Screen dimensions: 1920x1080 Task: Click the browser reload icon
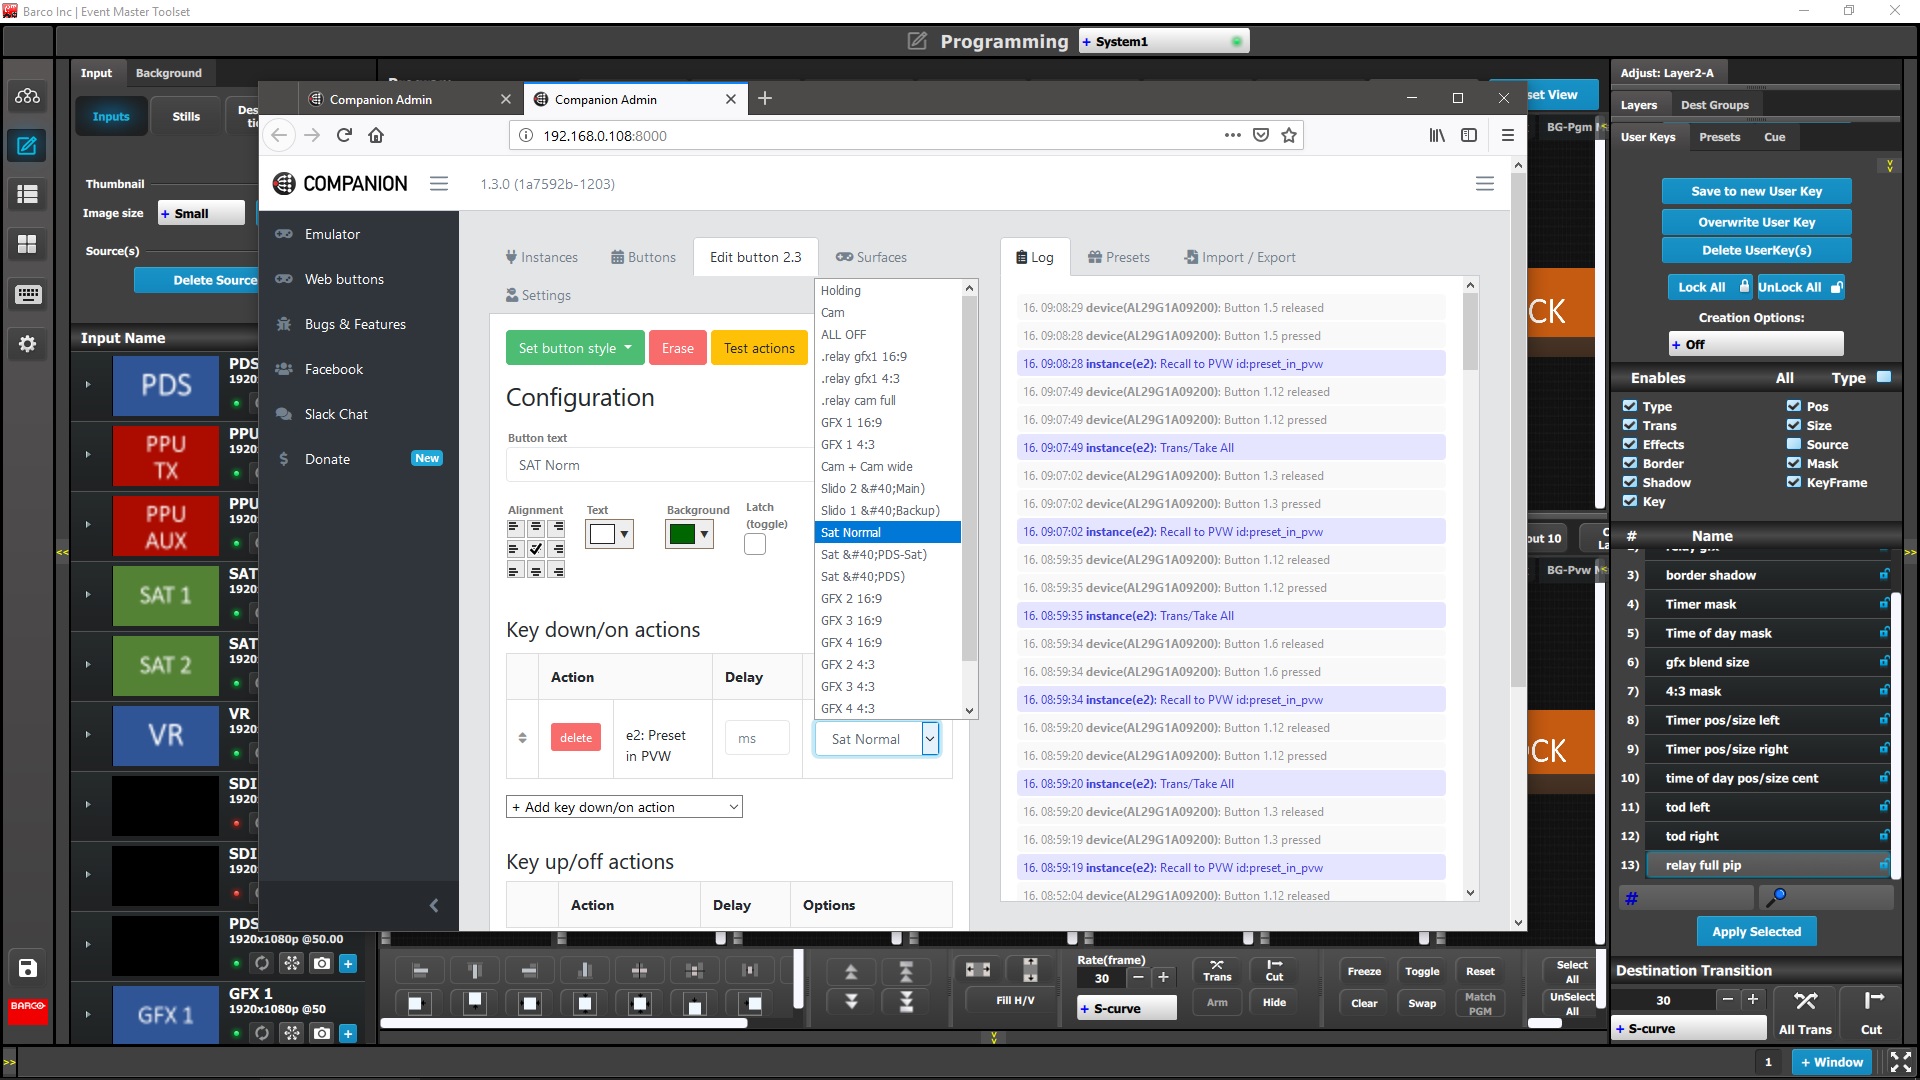pos(344,135)
